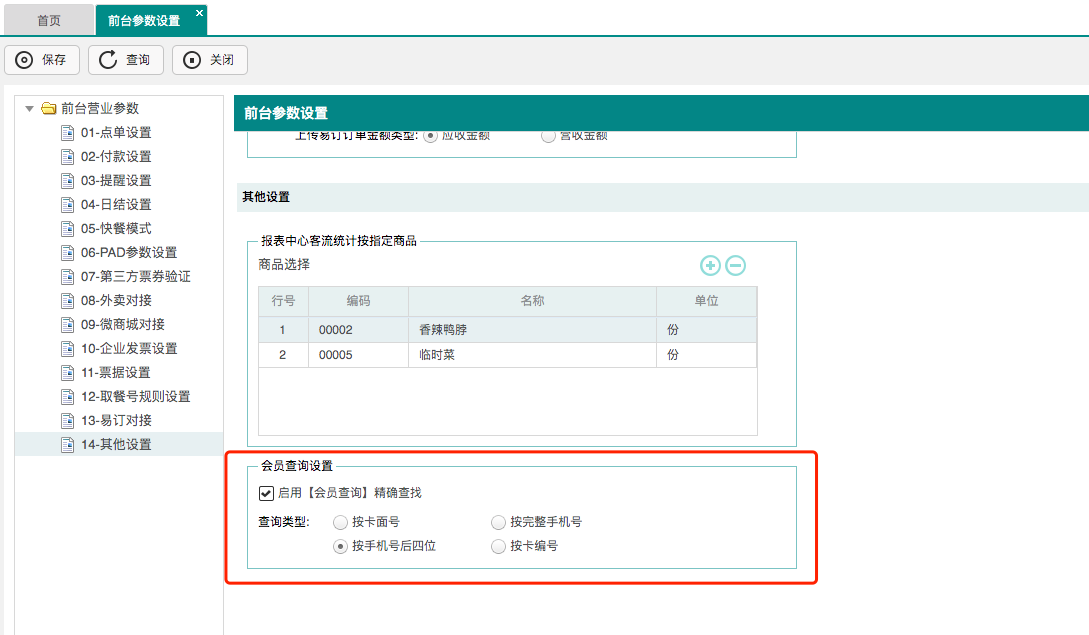Open 11-票据设置 in the tree
Screen dimensions: 1089x635
click(116, 372)
